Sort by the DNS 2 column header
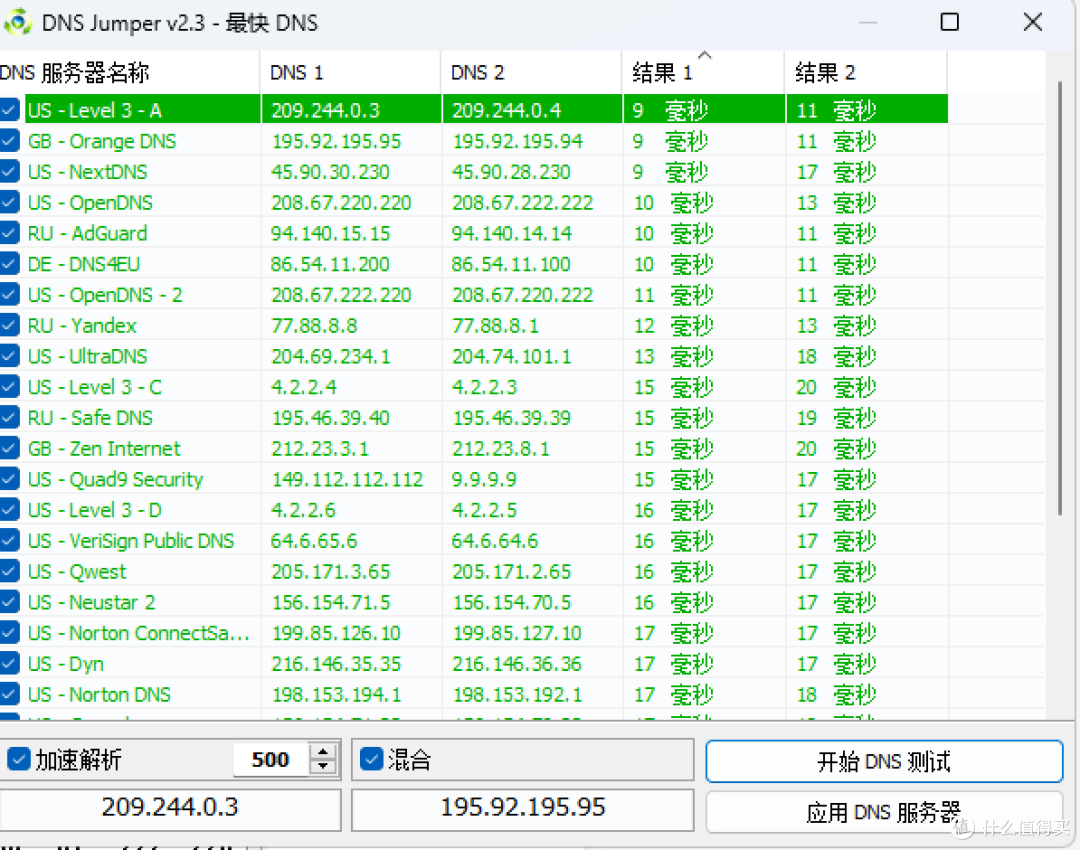This screenshot has width=1080, height=850. 531,72
